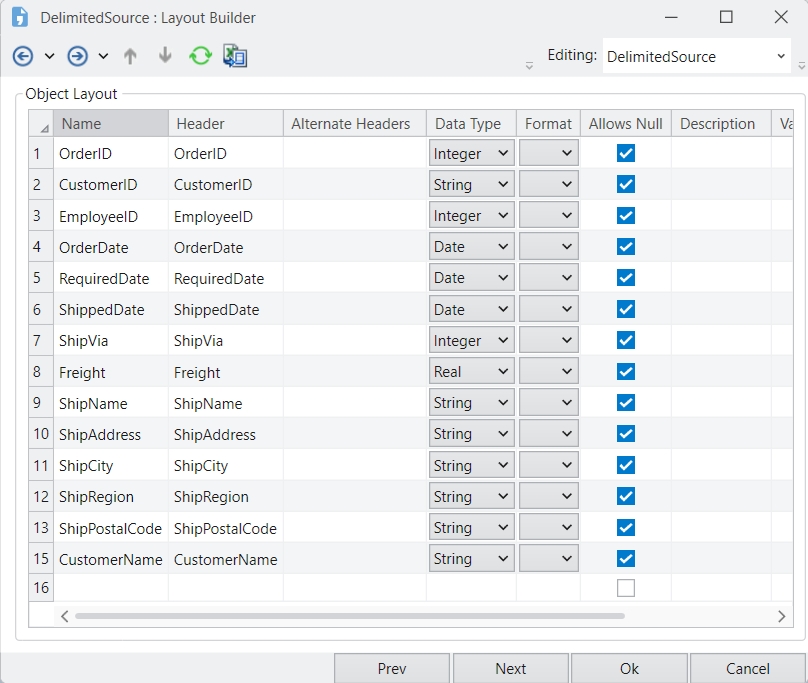This screenshot has height=683, width=808.
Task: Click the Ok button
Action: pos(629,668)
